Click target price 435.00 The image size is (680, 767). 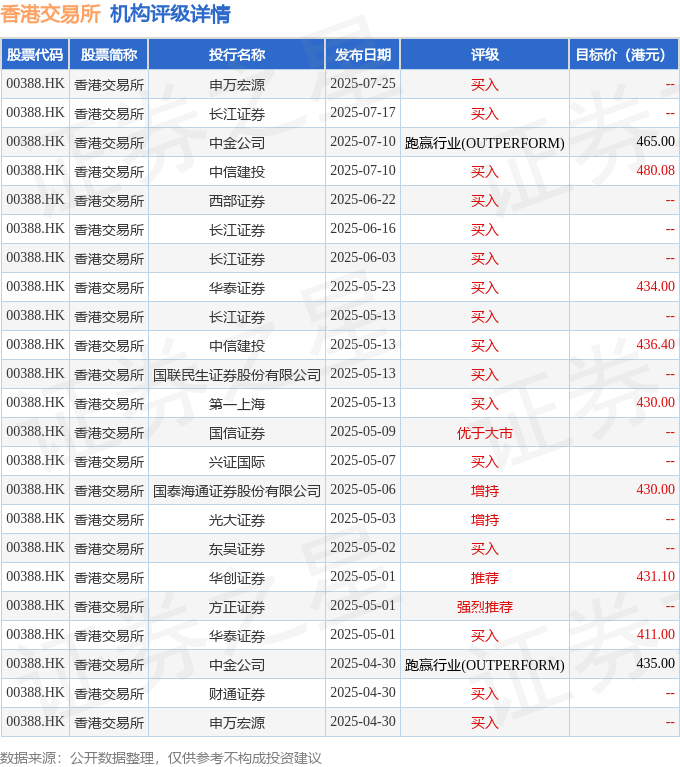coord(655,663)
